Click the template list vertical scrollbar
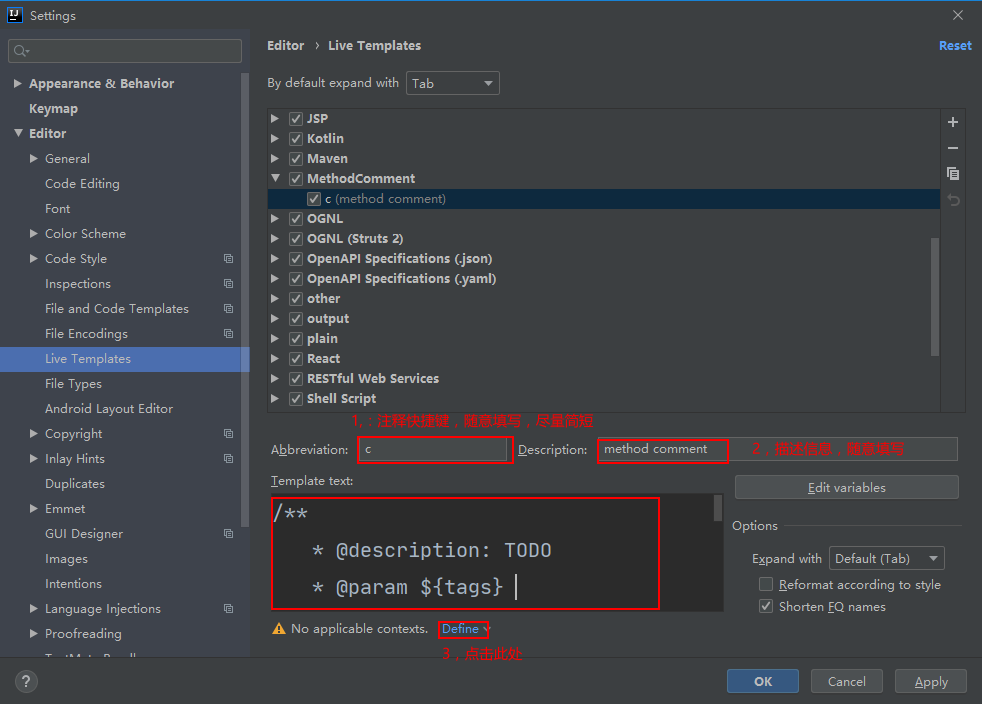 click(x=935, y=296)
